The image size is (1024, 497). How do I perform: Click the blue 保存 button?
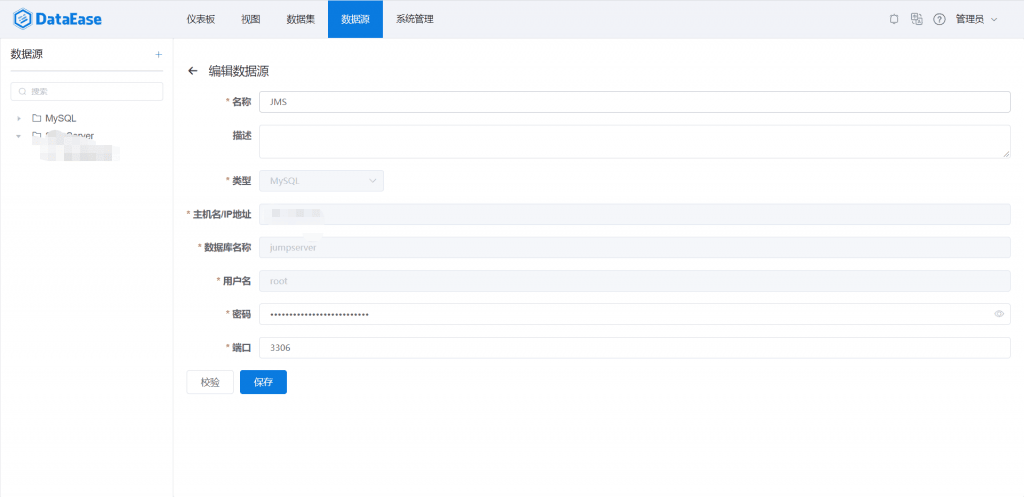(x=263, y=382)
